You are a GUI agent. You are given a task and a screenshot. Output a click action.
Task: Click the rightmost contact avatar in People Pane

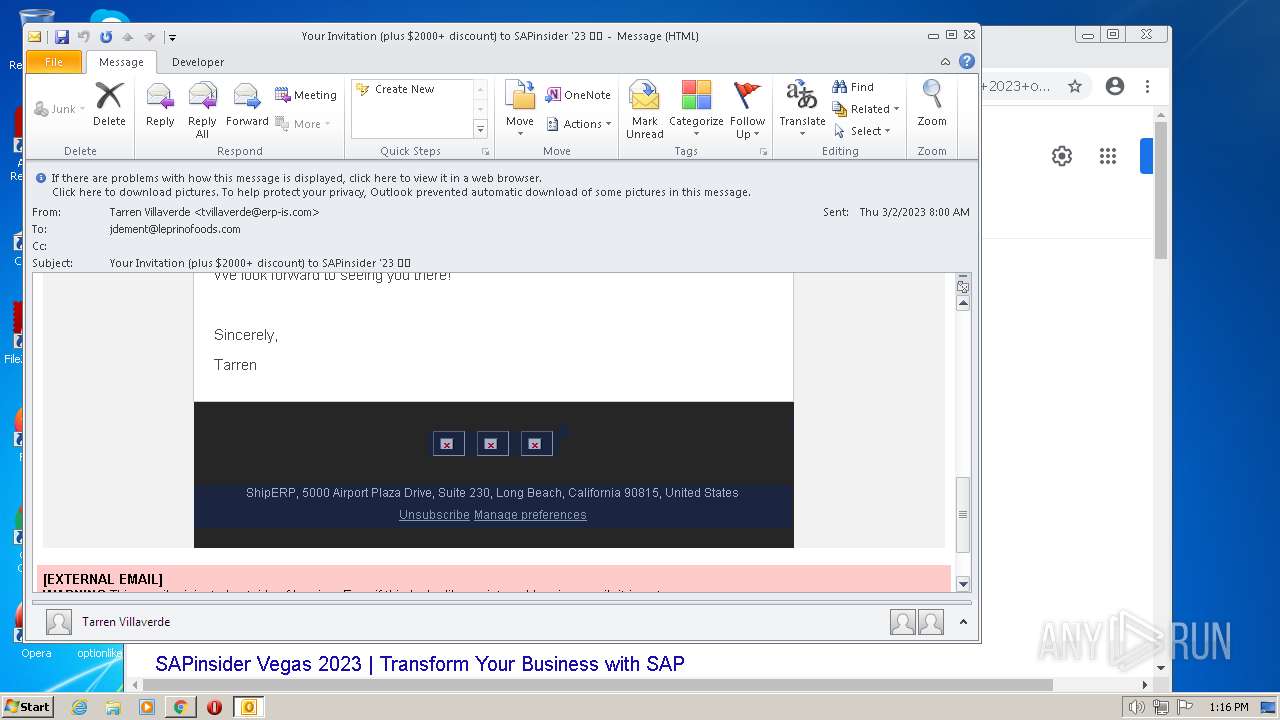pos(931,622)
